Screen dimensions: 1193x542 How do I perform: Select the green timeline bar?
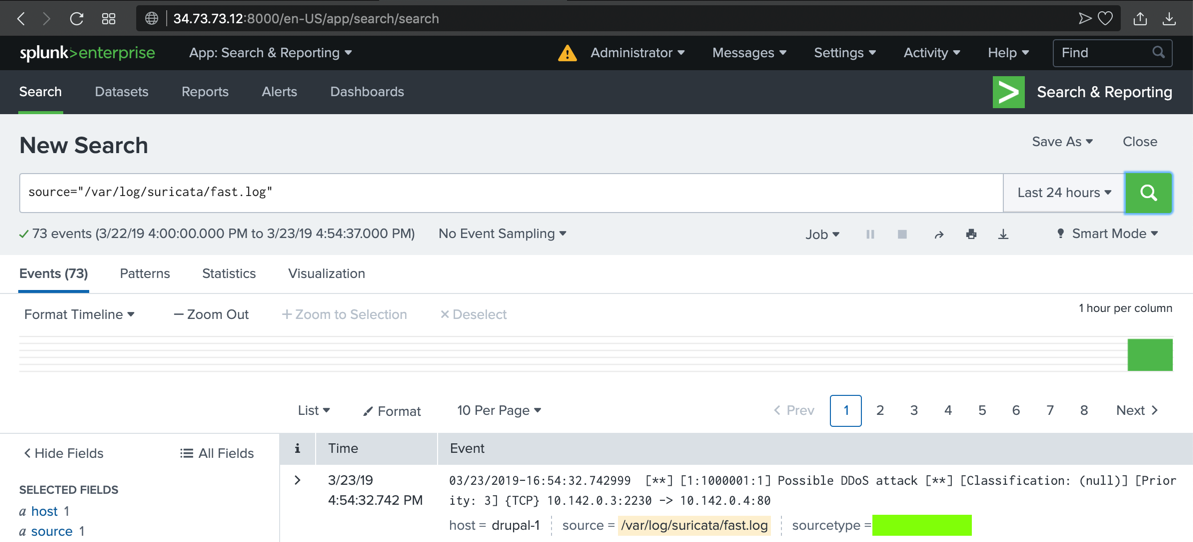coord(1150,355)
